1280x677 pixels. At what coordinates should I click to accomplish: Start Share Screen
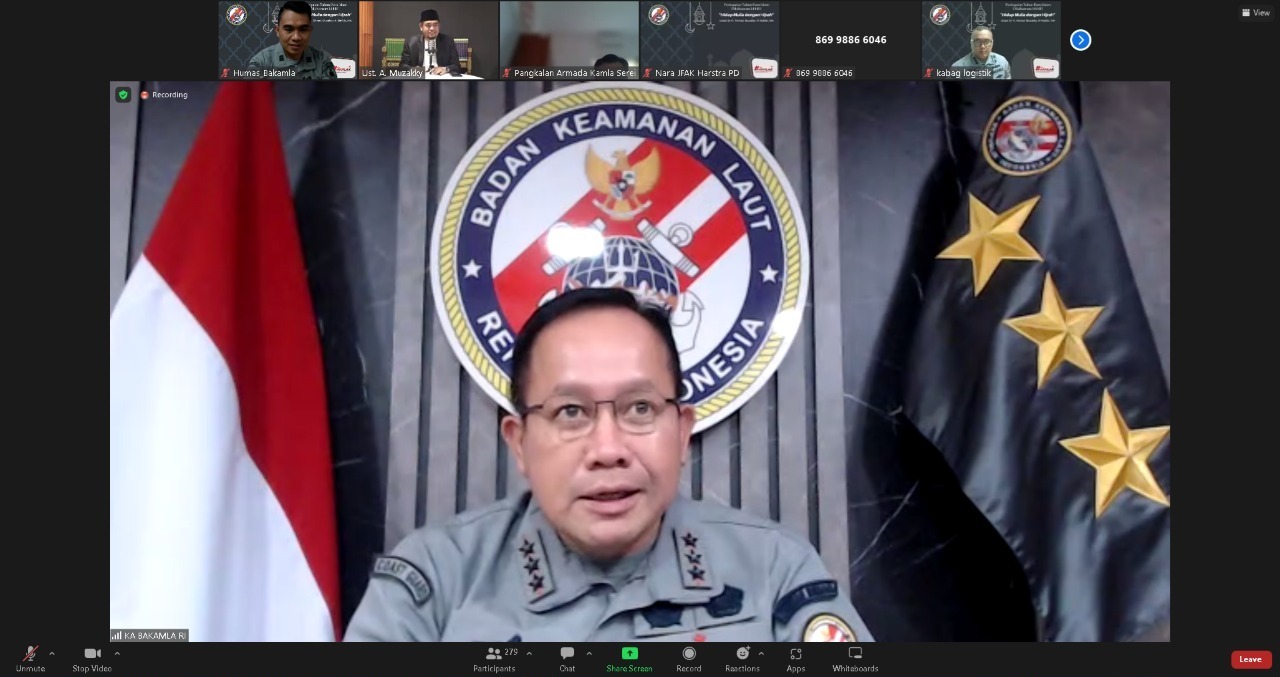click(x=629, y=658)
